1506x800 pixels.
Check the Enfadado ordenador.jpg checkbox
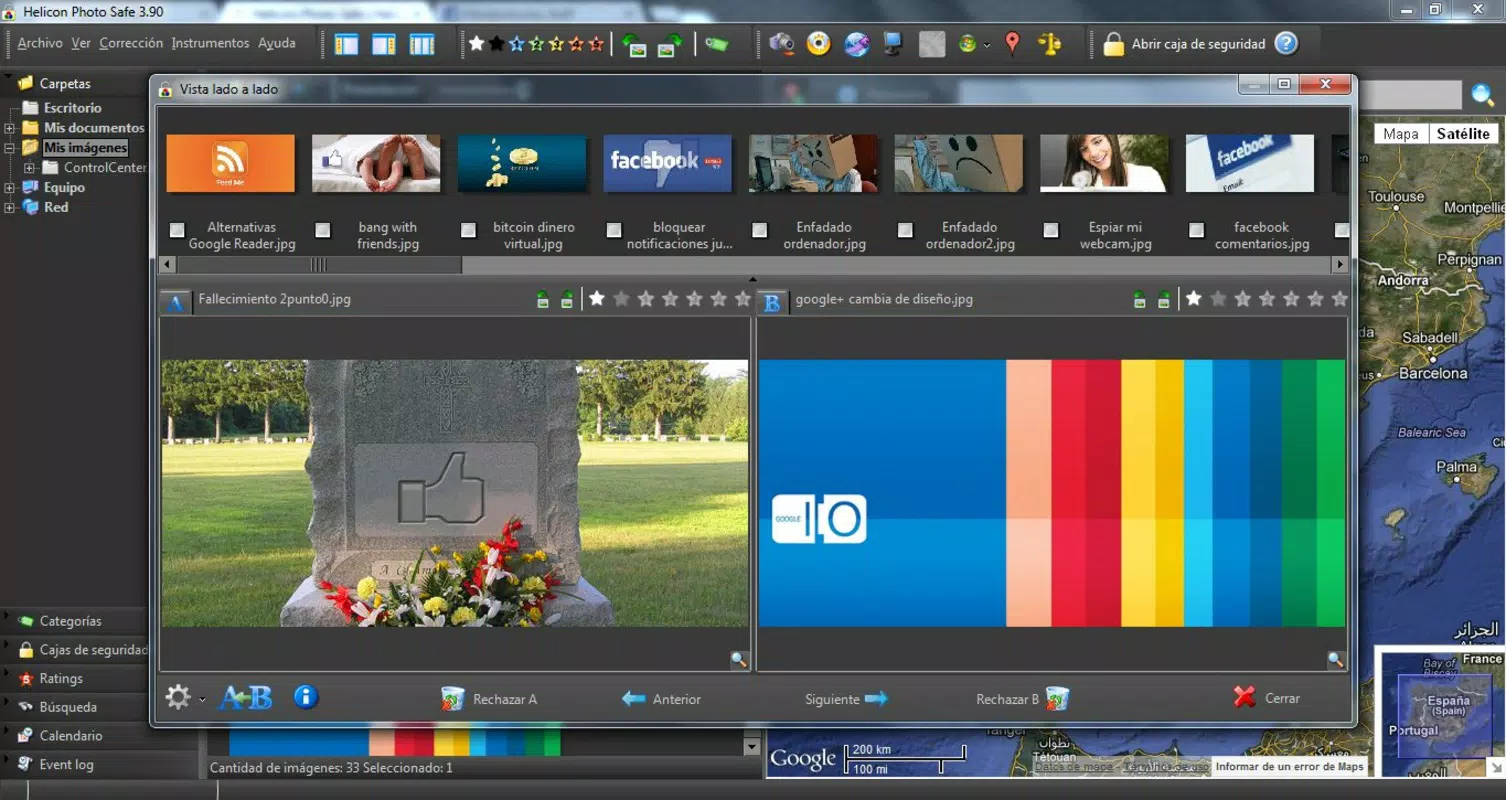click(x=759, y=230)
